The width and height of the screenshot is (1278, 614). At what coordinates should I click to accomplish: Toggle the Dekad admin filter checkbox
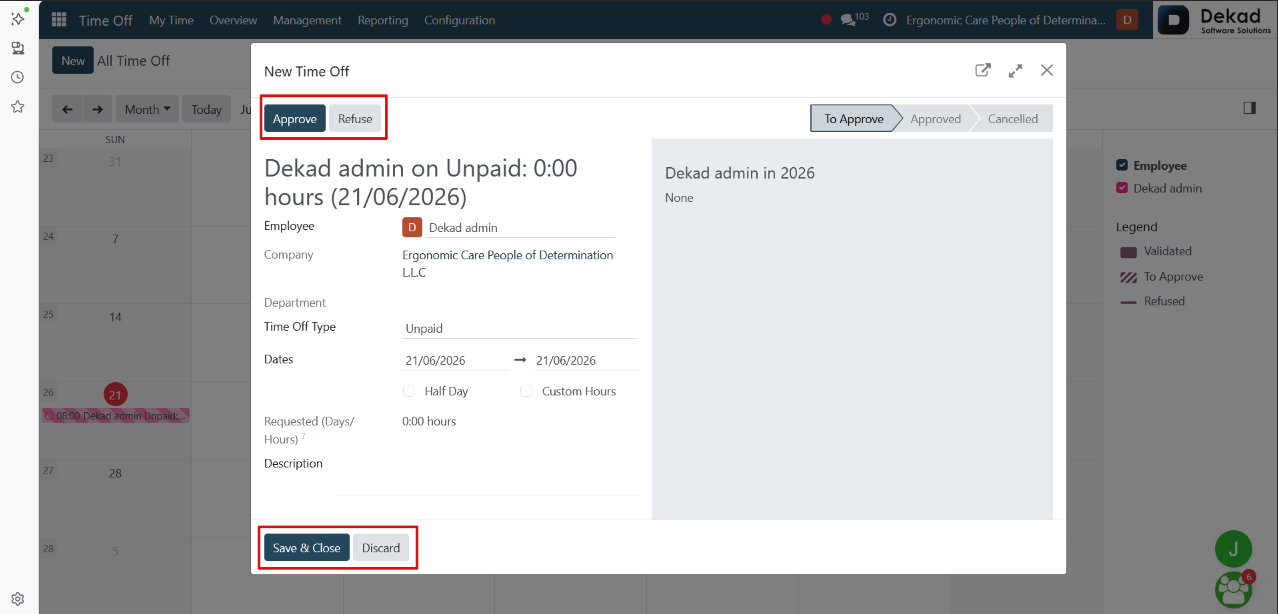pos(1122,188)
